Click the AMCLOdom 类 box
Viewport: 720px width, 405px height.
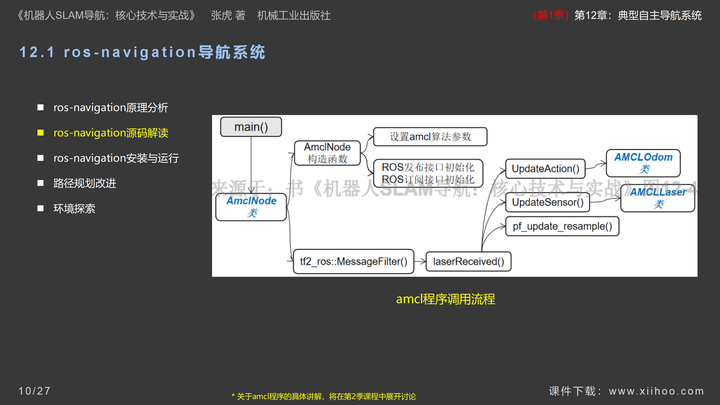coord(643,163)
